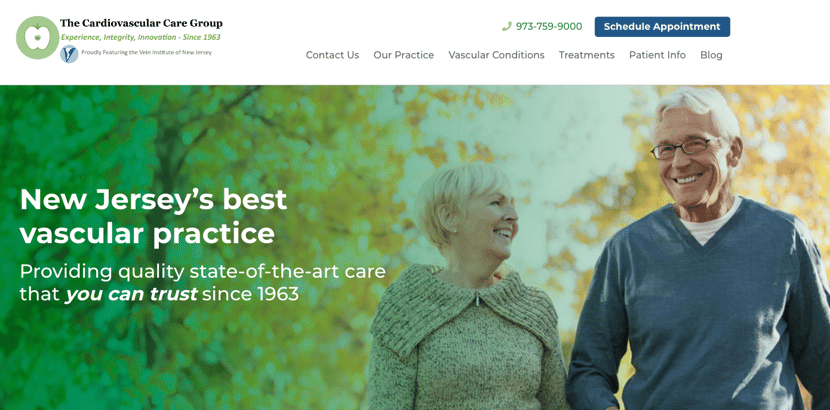Expand the Treatments navigation item
Screen dimensions: 830x410
point(587,55)
